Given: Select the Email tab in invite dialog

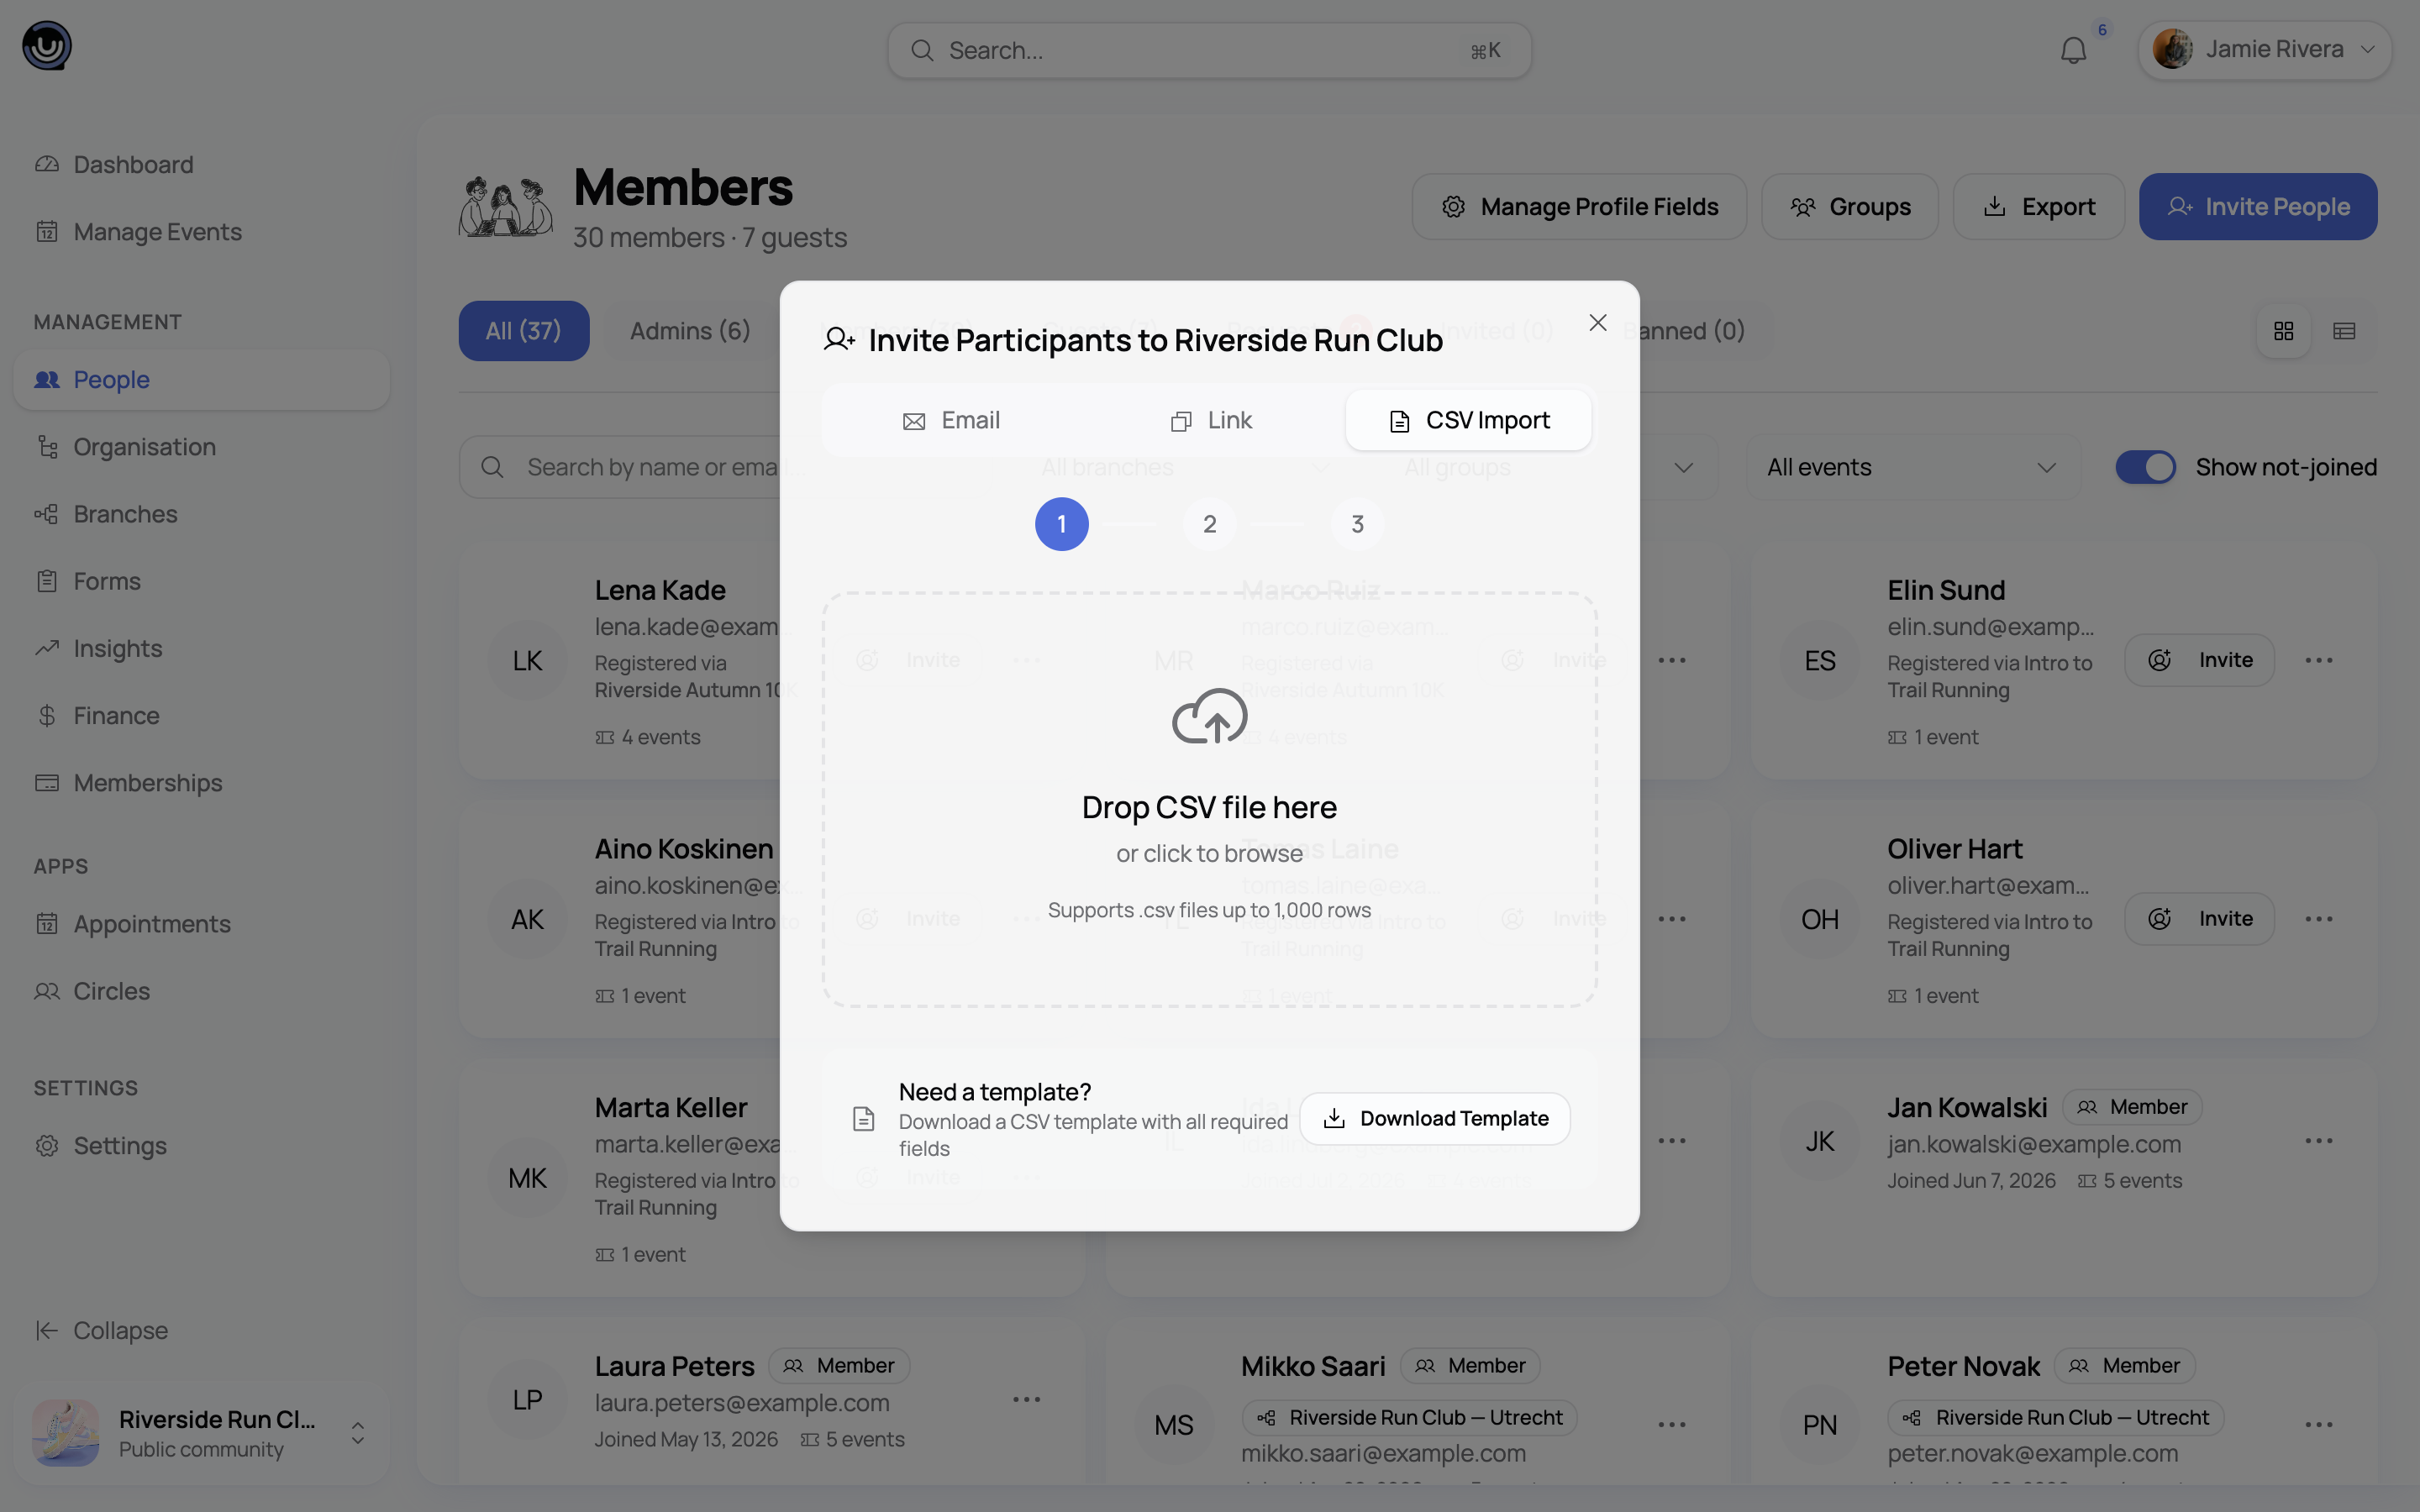Looking at the screenshot, I should pyautogui.click(x=951, y=421).
